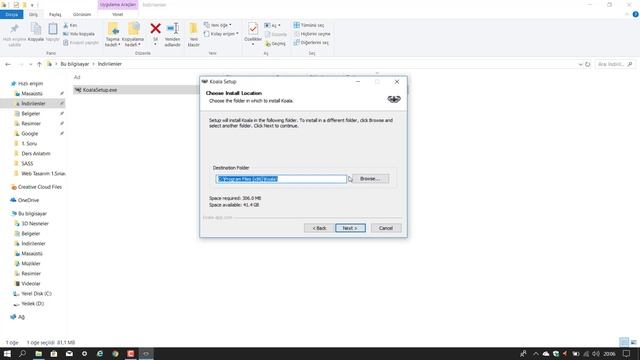Switch to the Yönet ribbon tab
This screenshot has height=360, width=640.
tap(118, 14)
